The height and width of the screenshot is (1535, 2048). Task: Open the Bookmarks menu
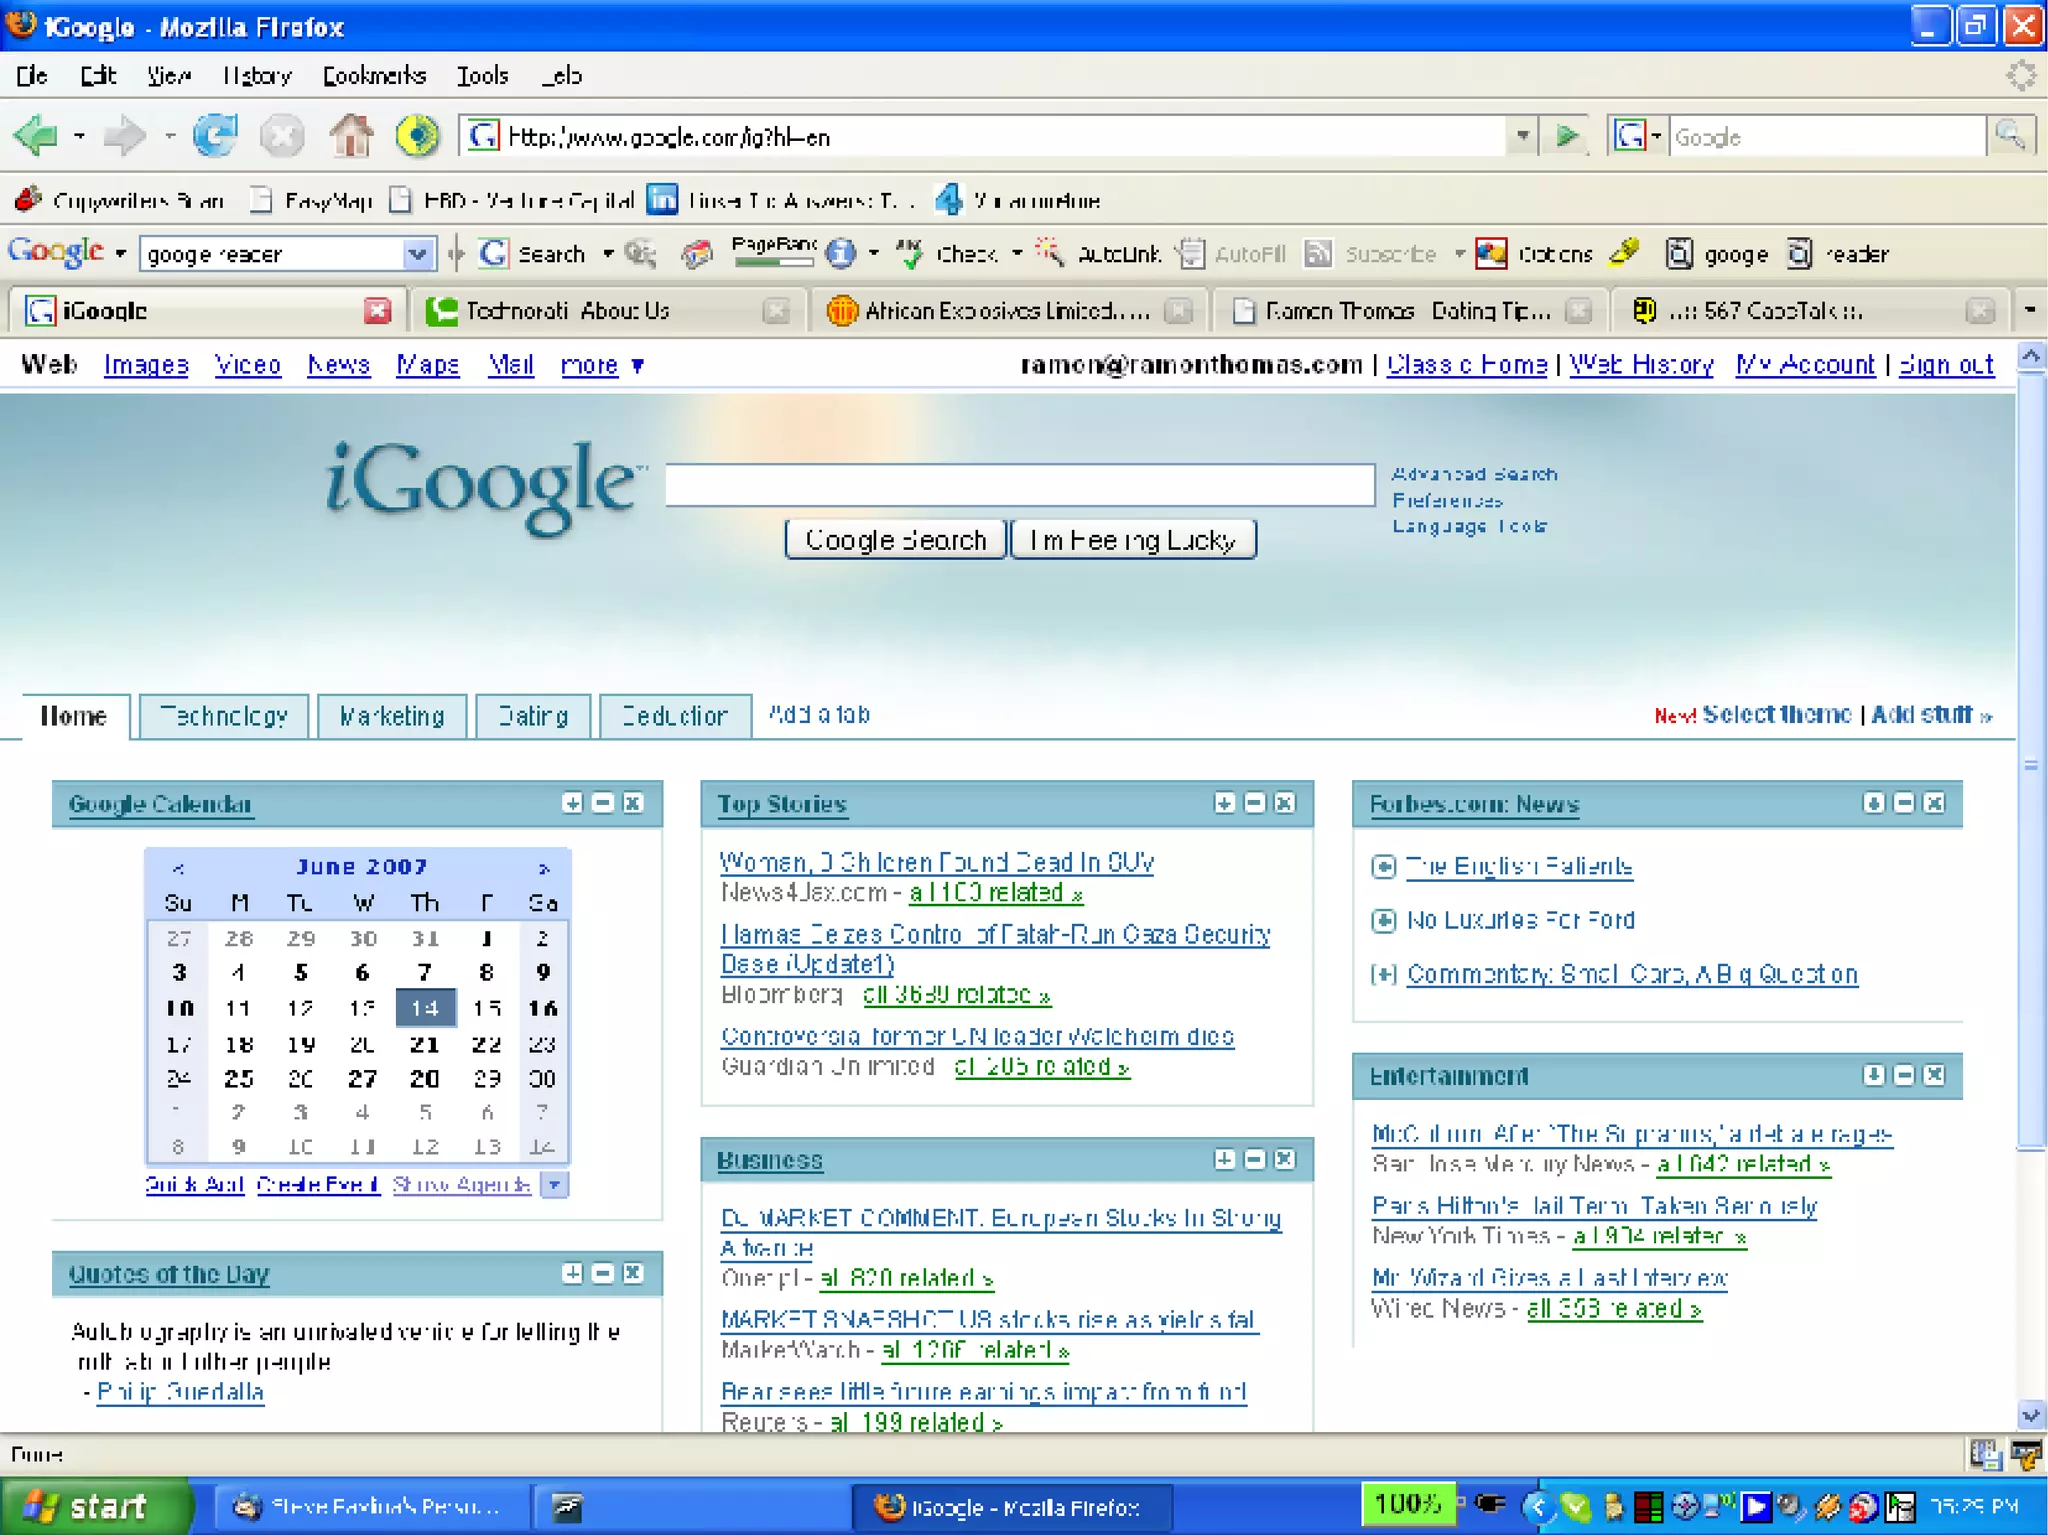point(374,76)
